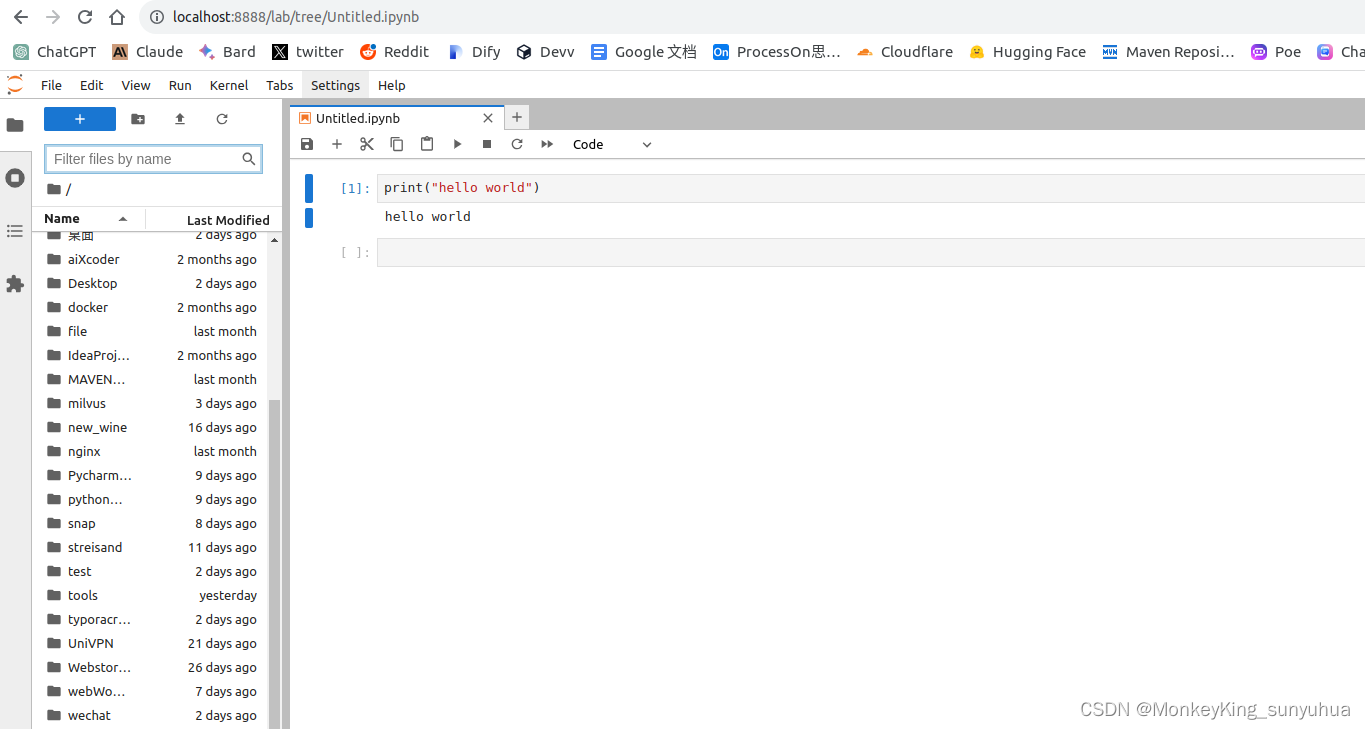Click the empty second code cell
1365x729 pixels.
pos(870,252)
